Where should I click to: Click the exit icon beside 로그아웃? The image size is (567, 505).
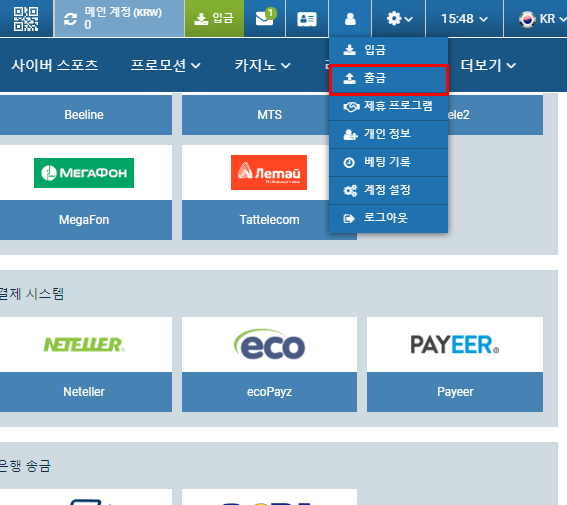coord(349,218)
